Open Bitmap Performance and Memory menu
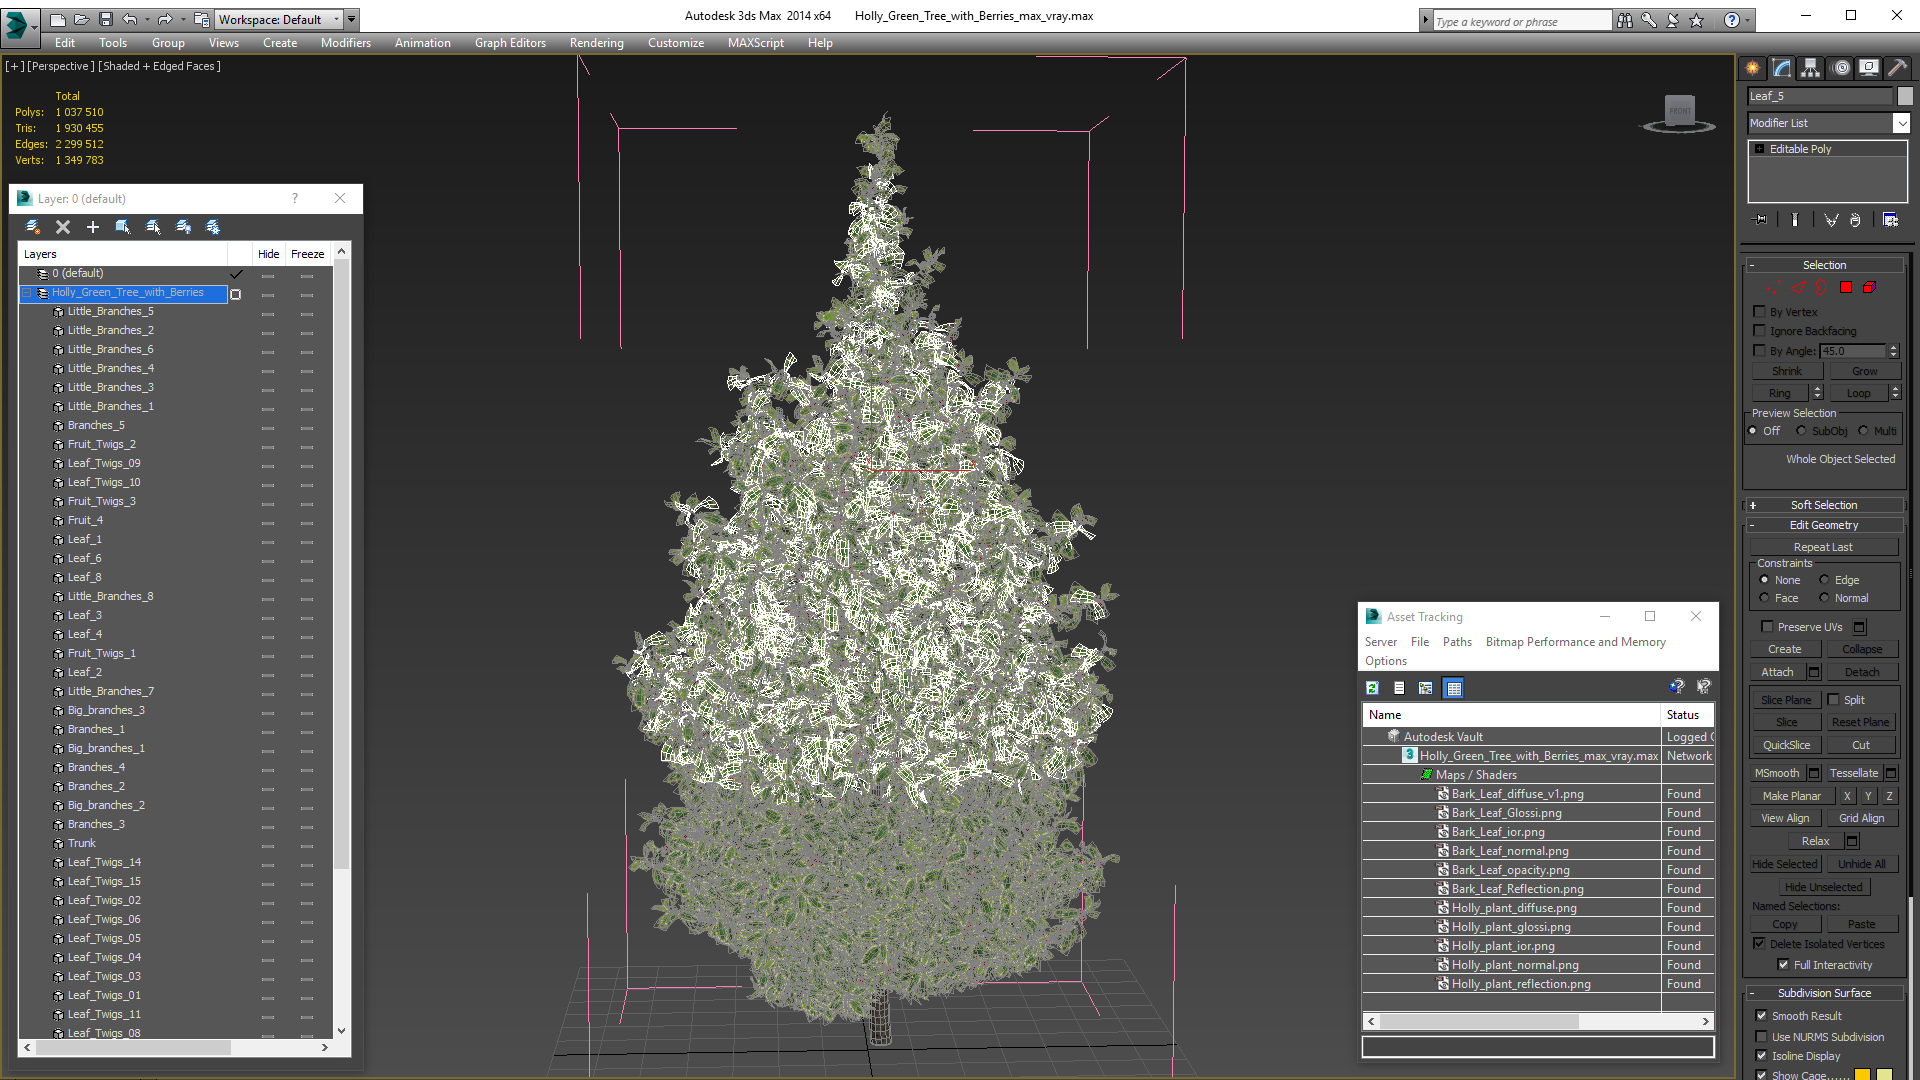1920x1080 pixels. (1576, 642)
